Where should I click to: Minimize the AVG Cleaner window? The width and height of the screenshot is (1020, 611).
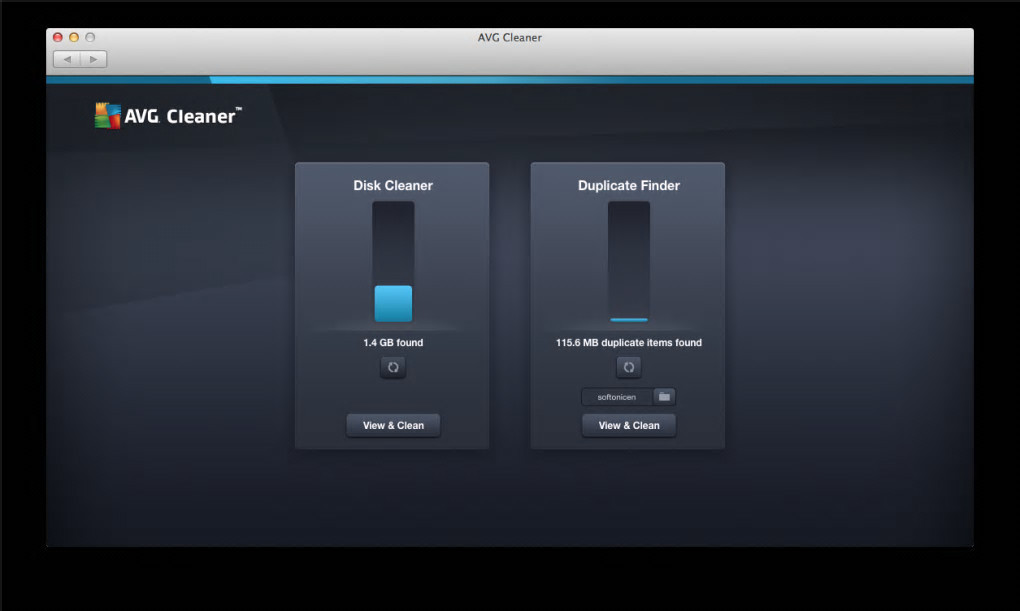click(74, 37)
